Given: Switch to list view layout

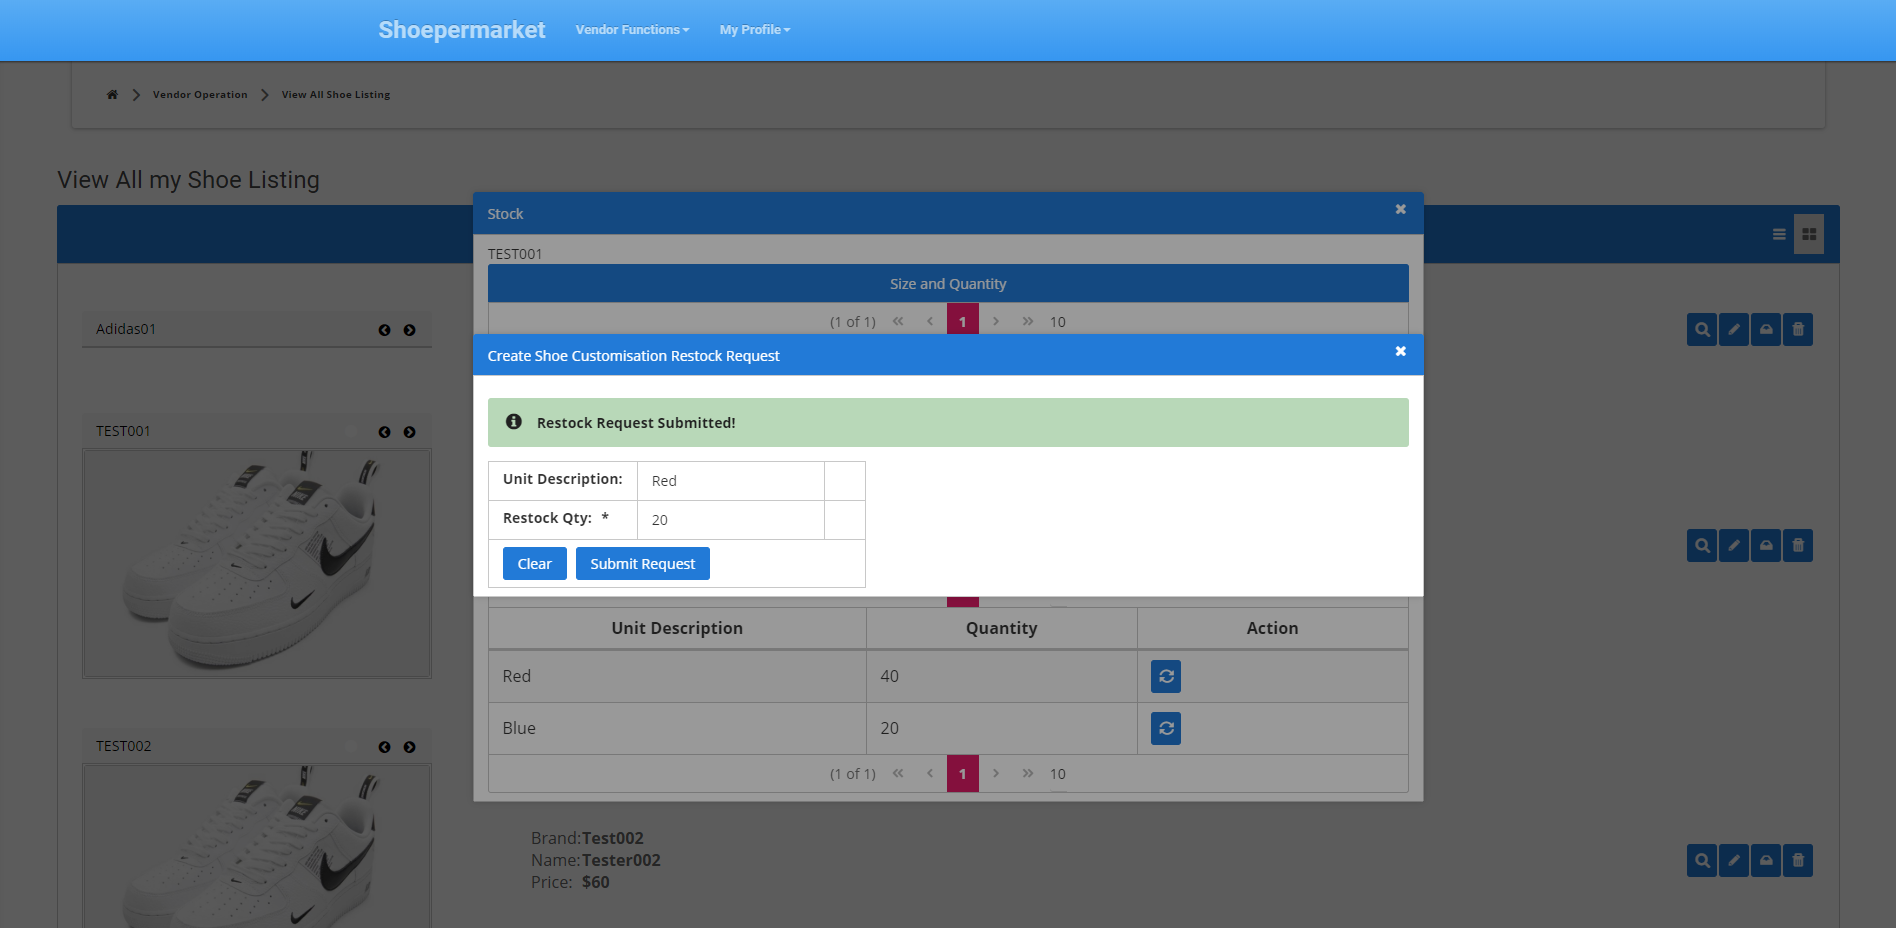Looking at the screenshot, I should (x=1779, y=234).
